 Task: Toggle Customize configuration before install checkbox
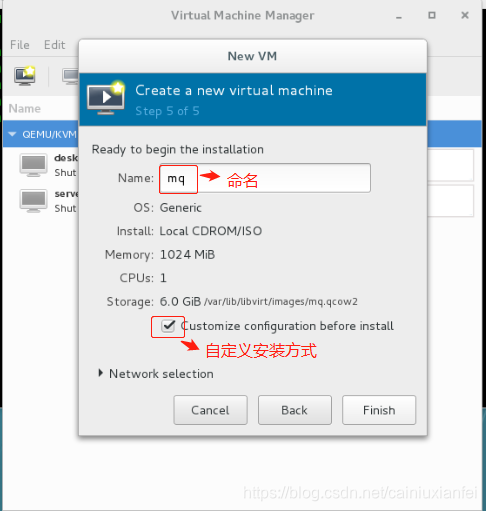point(168,326)
